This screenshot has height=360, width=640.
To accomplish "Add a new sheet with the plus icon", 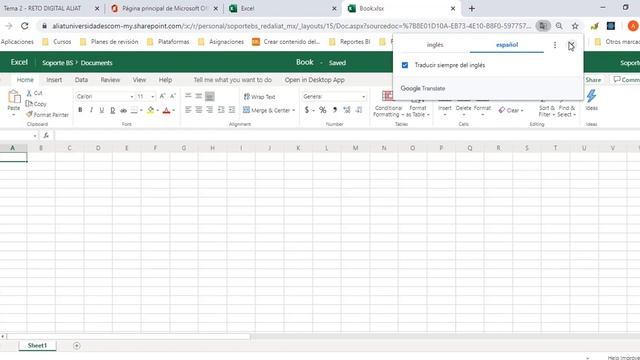I will point(76,346).
